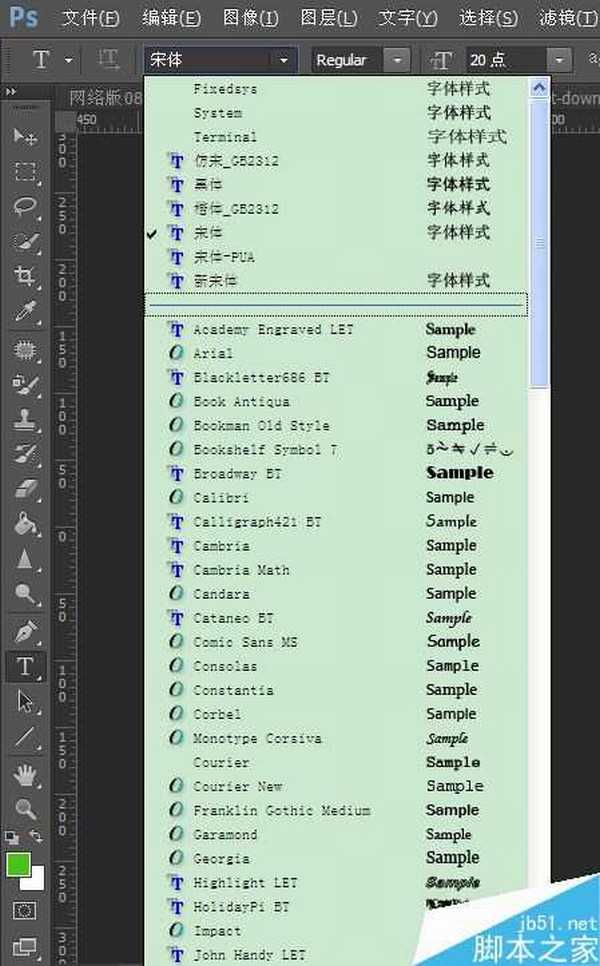Choose Arial from the font list
The height and width of the screenshot is (966, 600).
click(213, 353)
